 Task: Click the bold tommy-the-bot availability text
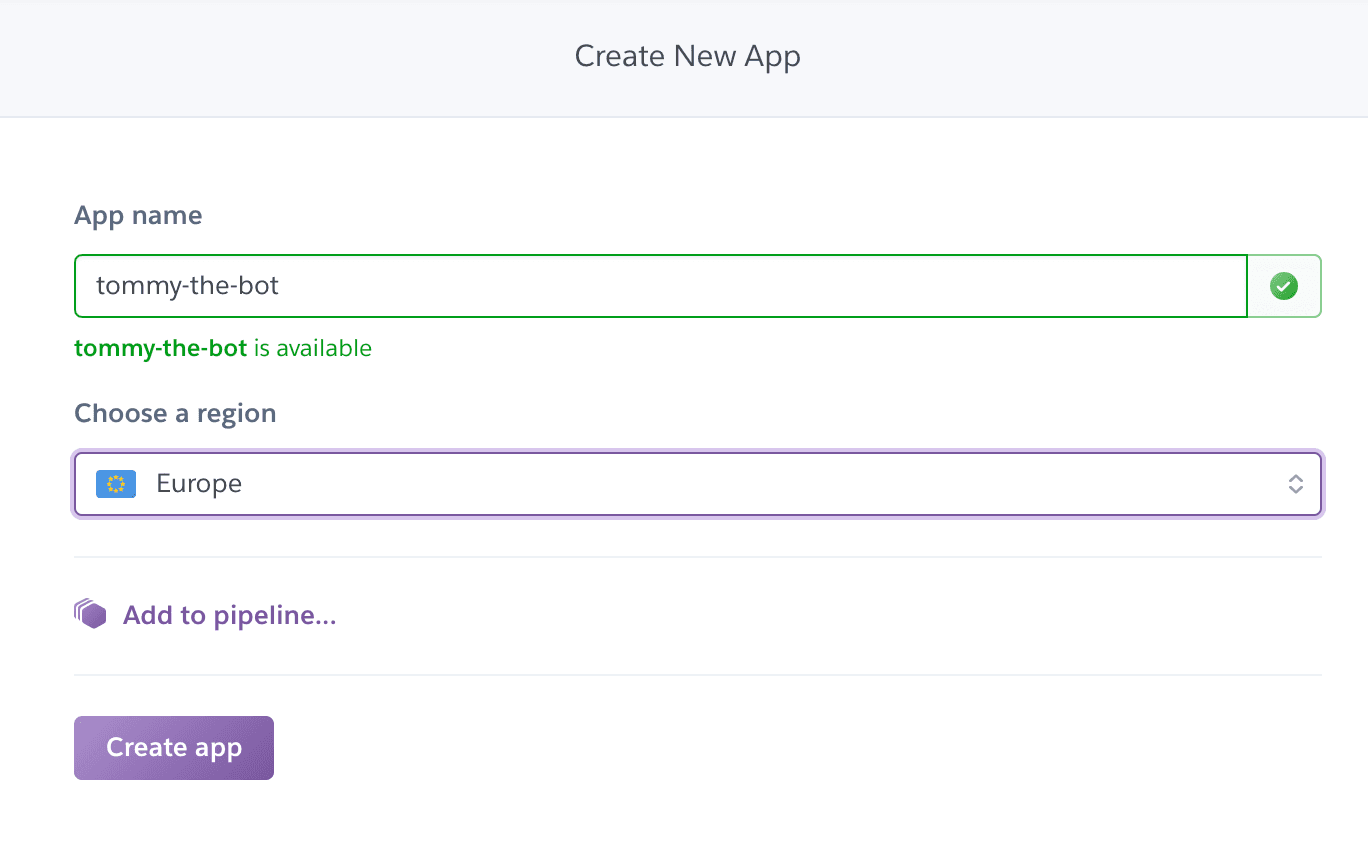(x=160, y=348)
